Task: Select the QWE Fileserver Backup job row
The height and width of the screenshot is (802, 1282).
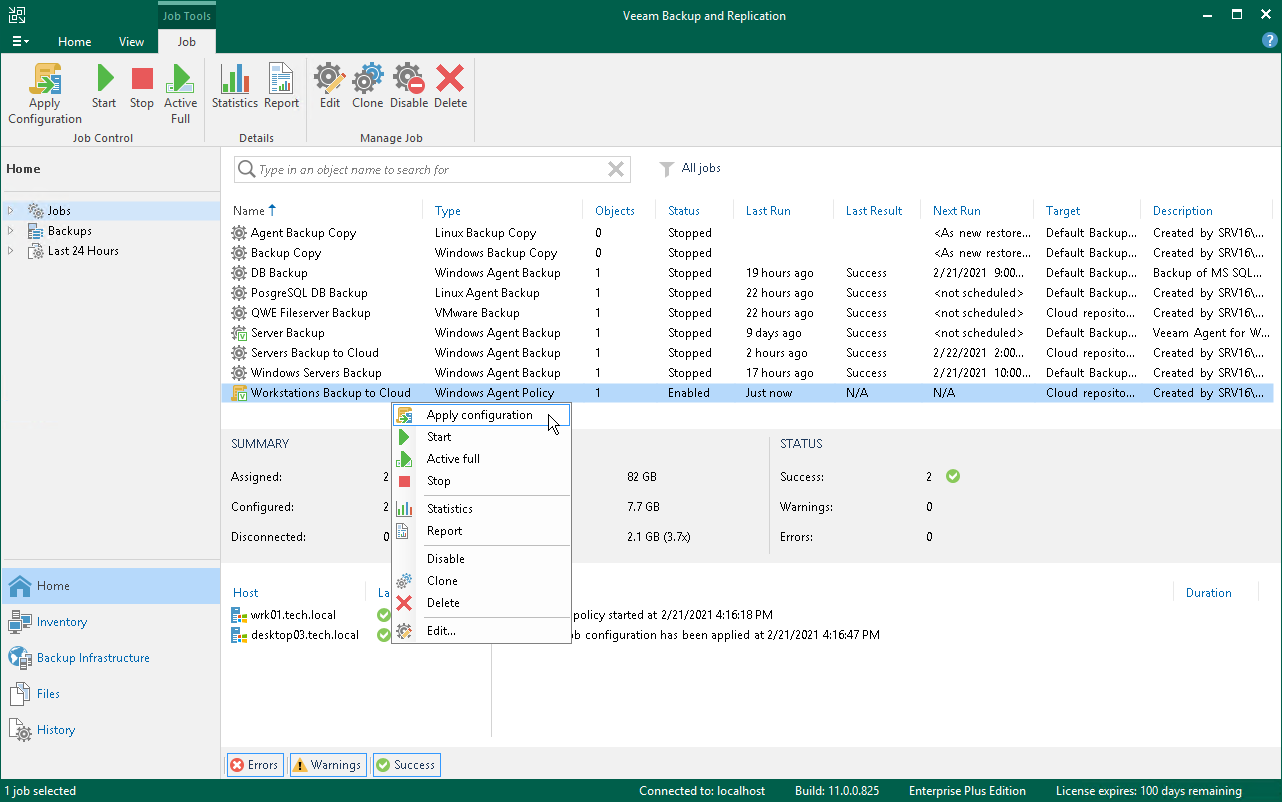Action: 747,313
